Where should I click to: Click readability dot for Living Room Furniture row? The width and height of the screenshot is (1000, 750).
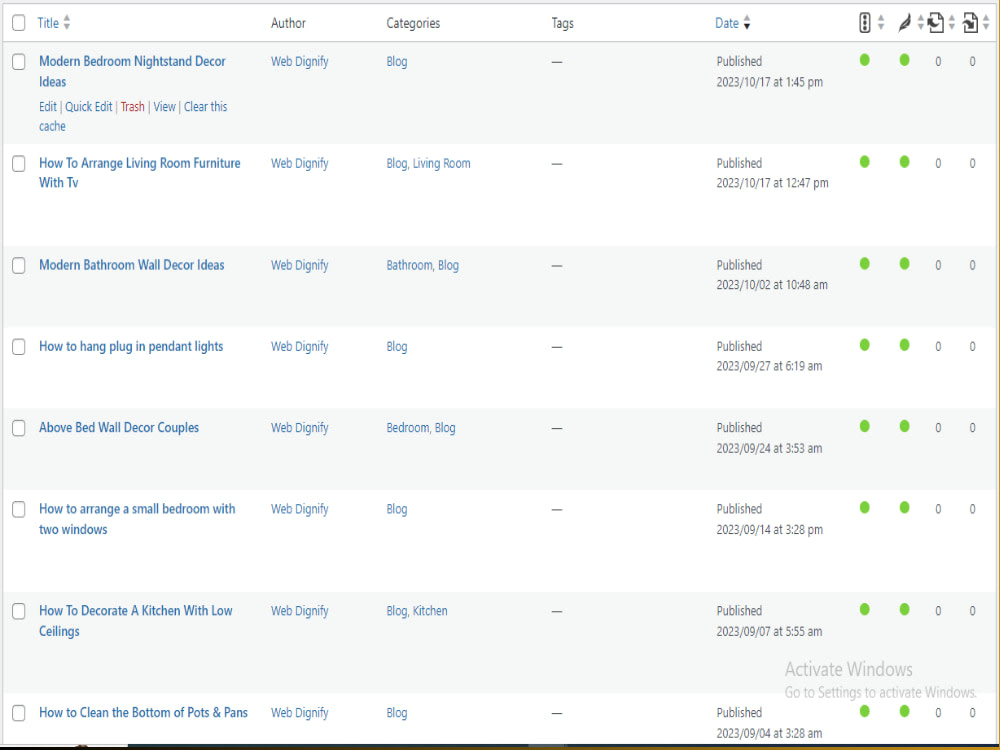pos(904,161)
